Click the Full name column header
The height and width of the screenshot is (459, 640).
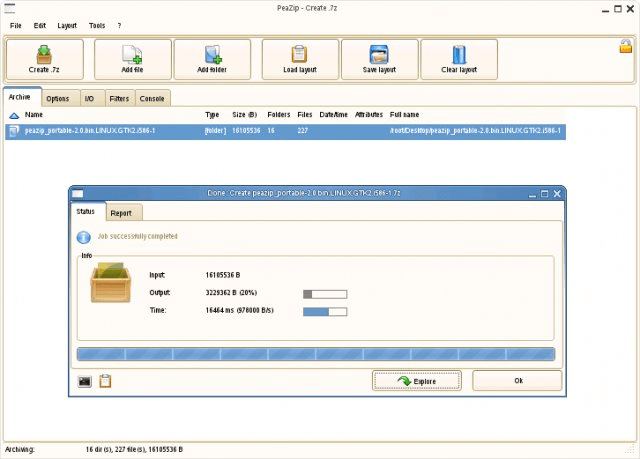pos(404,115)
